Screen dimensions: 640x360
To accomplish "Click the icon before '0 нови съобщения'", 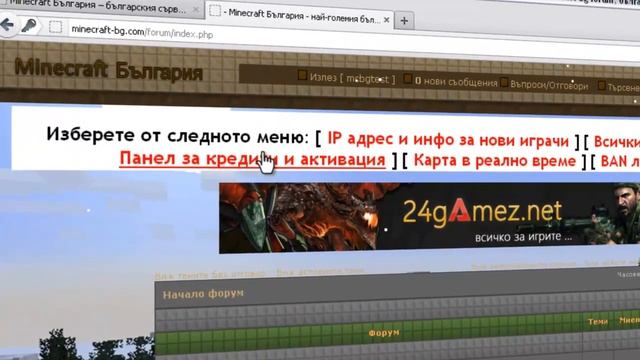I will coord(407,78).
